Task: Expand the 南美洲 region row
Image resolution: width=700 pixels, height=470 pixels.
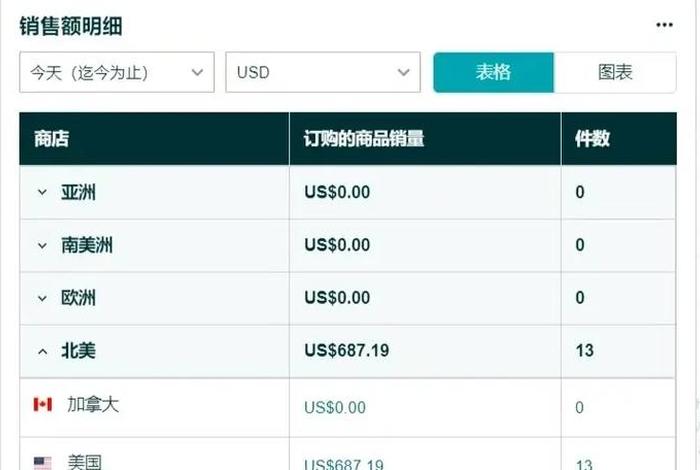Action: pyautogui.click(x=42, y=245)
